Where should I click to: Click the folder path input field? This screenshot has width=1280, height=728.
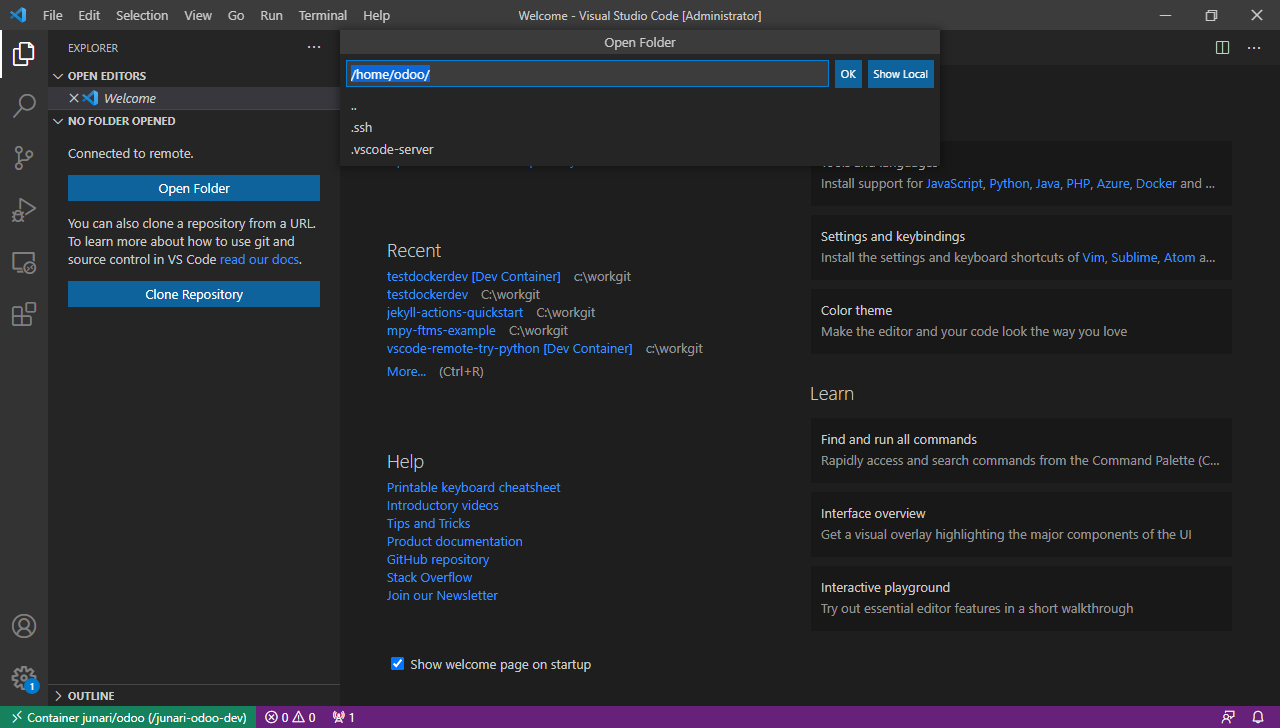pyautogui.click(x=588, y=74)
